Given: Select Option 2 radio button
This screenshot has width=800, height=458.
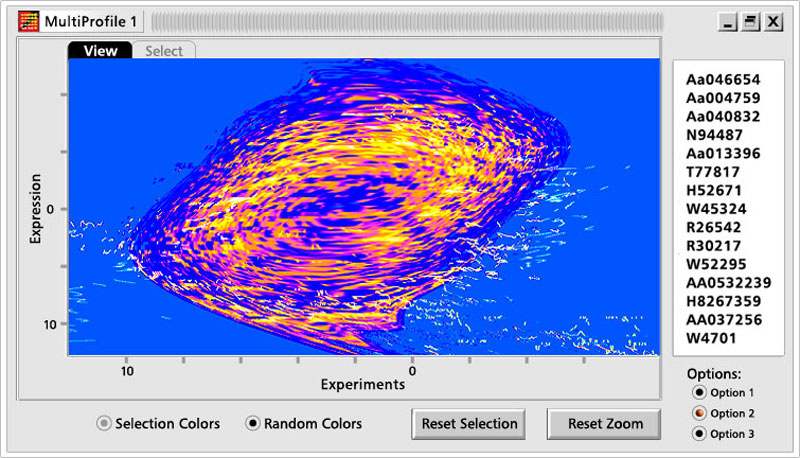Looking at the screenshot, I should [699, 413].
